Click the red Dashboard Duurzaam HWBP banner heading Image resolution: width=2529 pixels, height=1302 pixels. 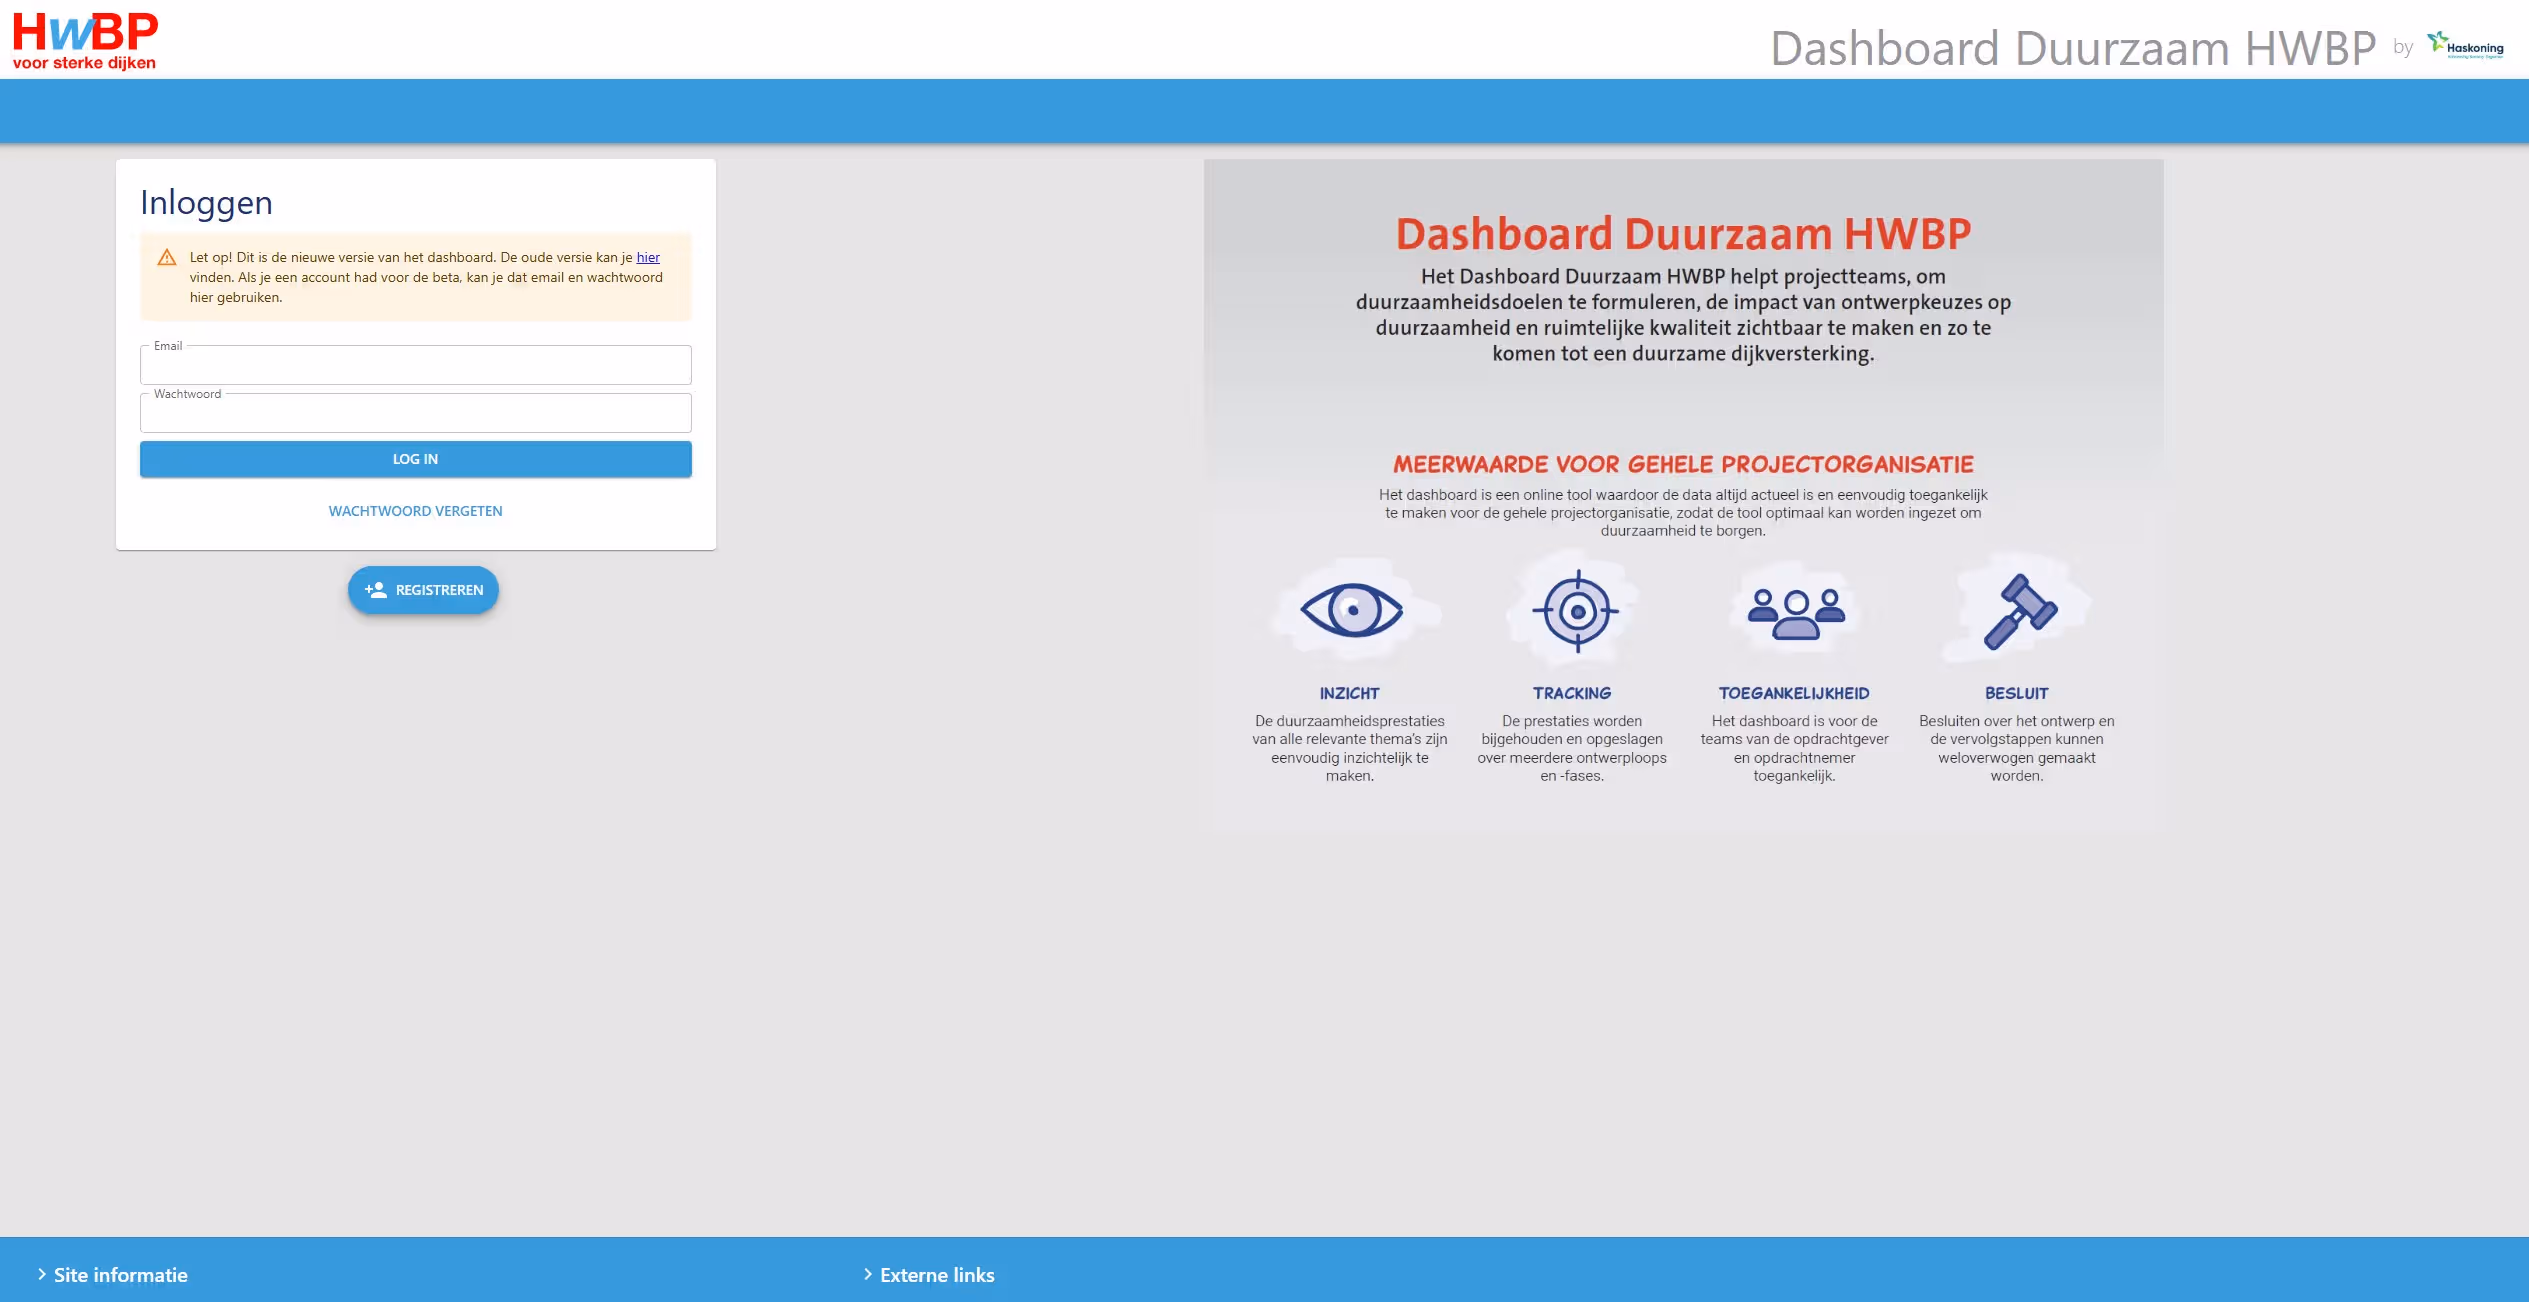tap(1682, 234)
